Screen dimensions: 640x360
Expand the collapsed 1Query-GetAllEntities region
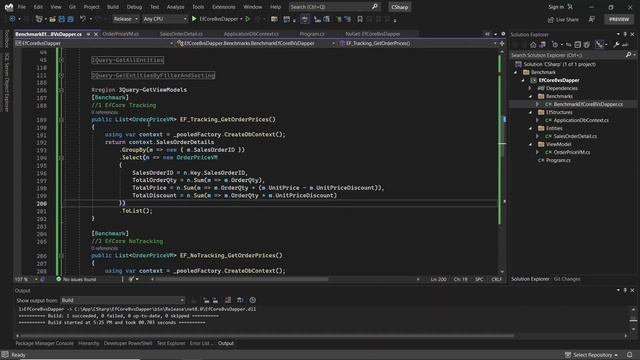61,60
